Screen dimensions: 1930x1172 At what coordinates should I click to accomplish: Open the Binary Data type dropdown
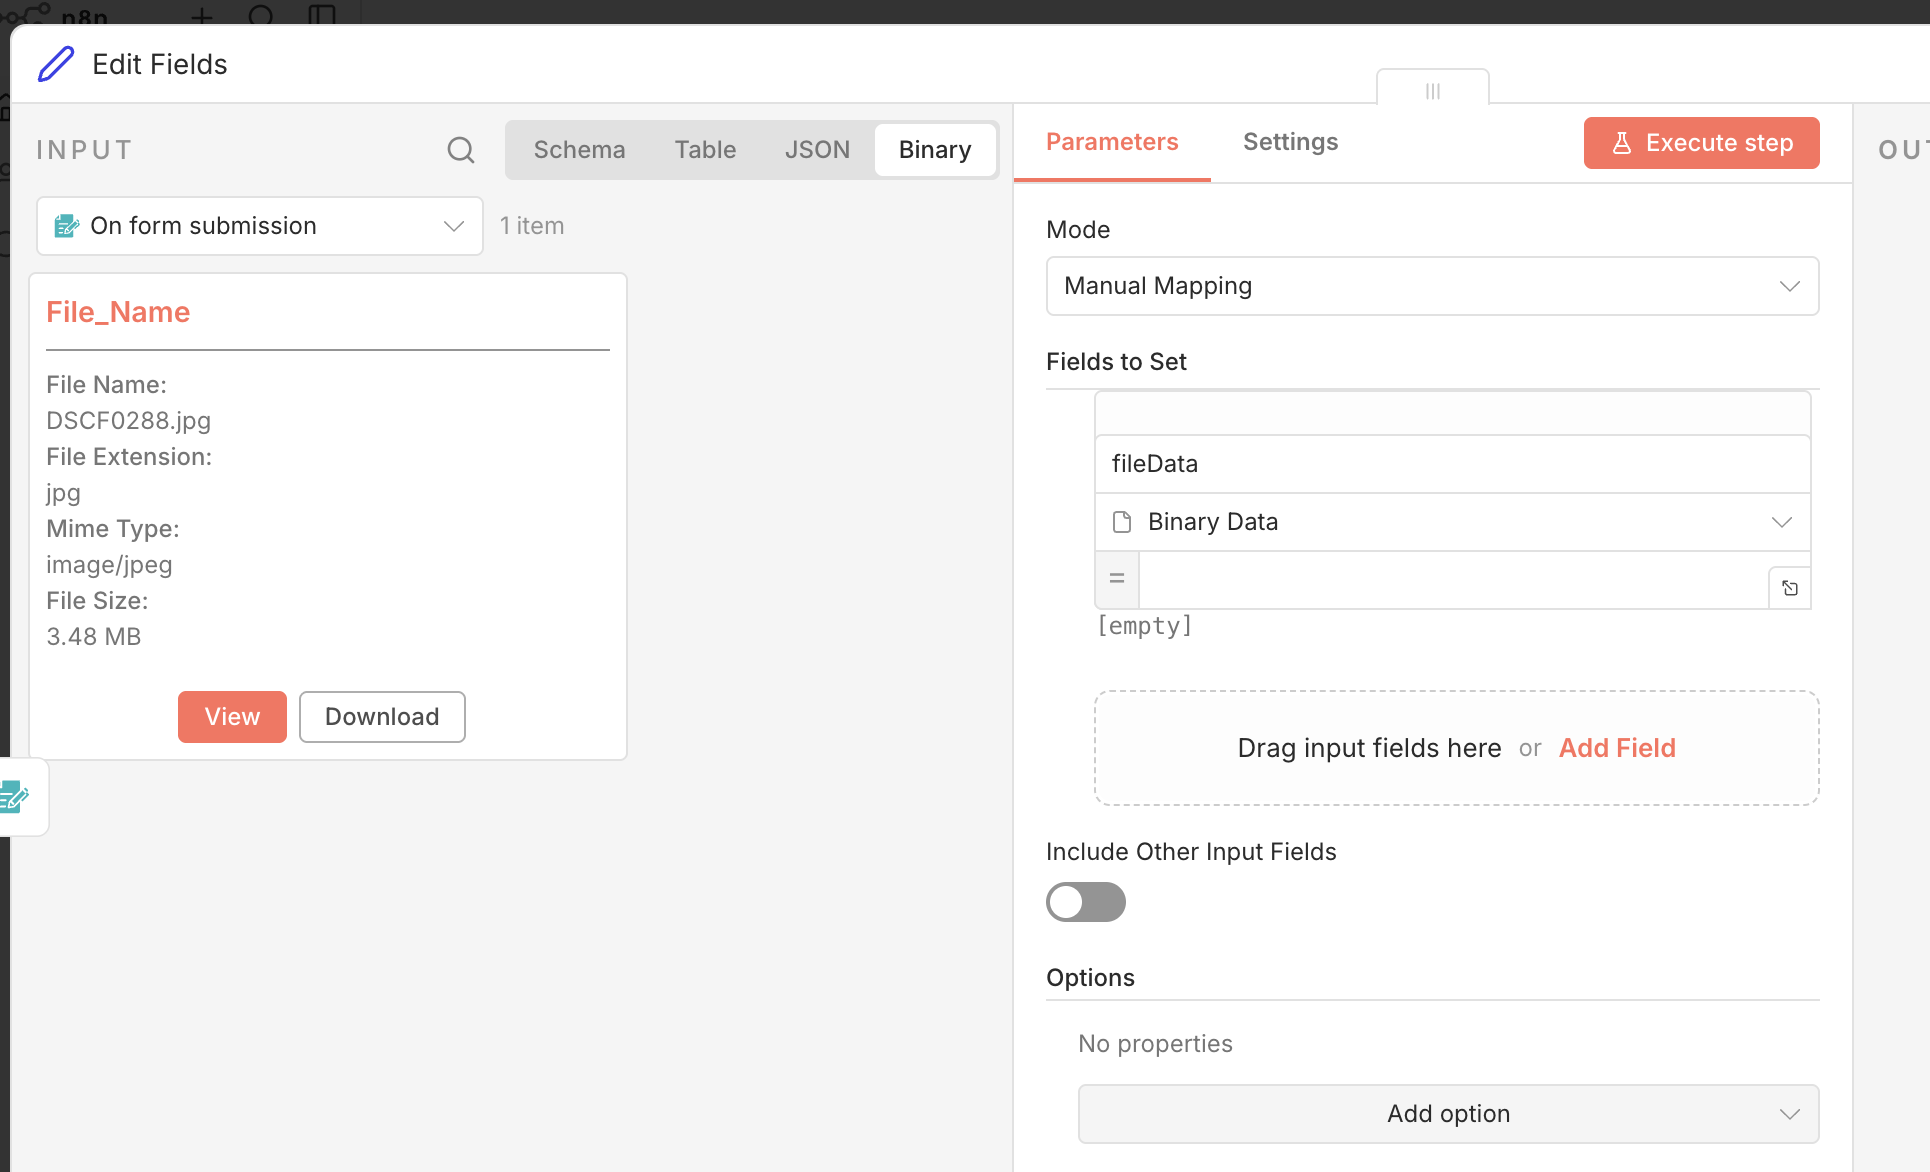click(1452, 522)
